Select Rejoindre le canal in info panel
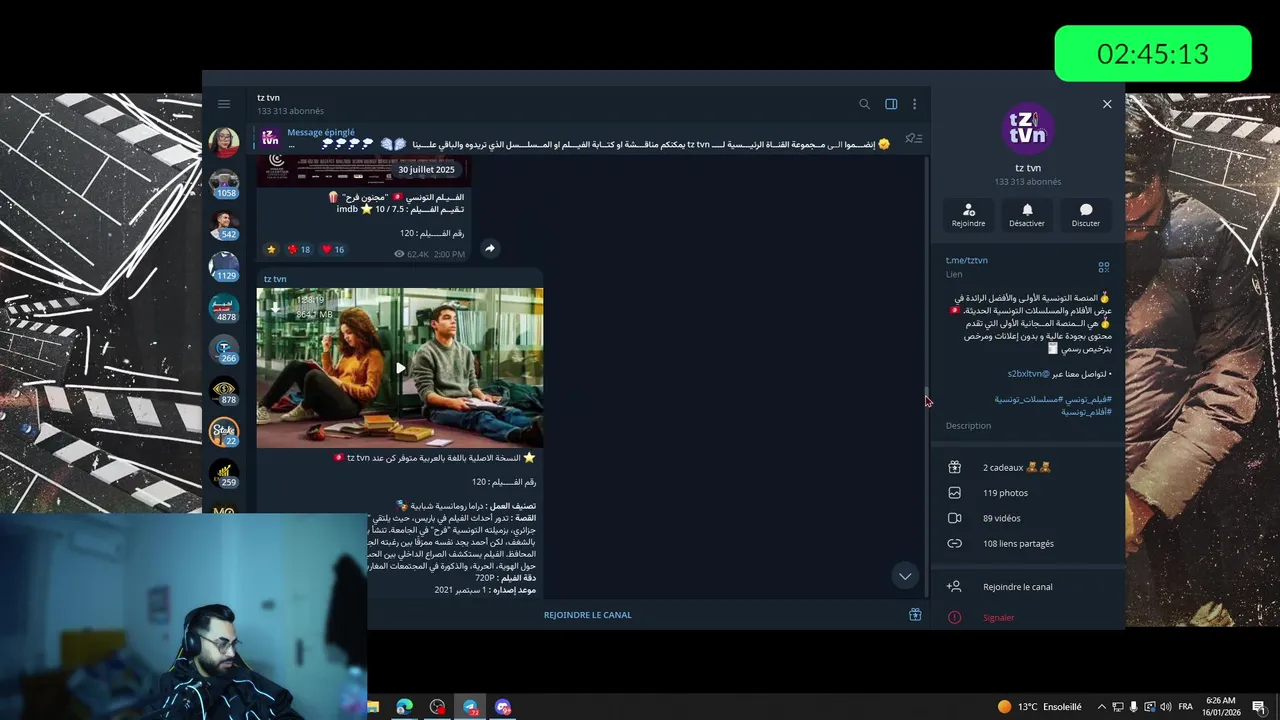1280x720 pixels. point(1028,587)
